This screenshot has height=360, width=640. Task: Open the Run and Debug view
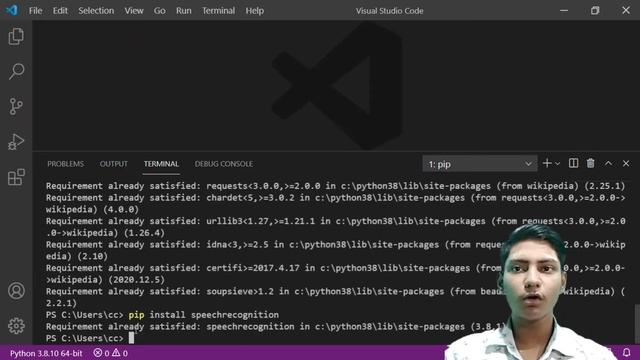tap(16, 142)
